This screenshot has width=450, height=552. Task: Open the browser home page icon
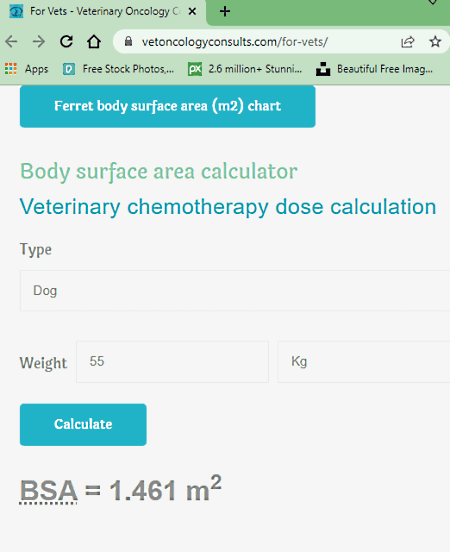[x=94, y=42]
